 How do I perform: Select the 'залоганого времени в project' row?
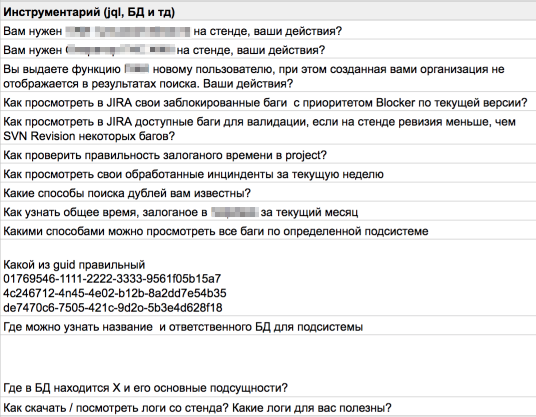click(x=268, y=155)
